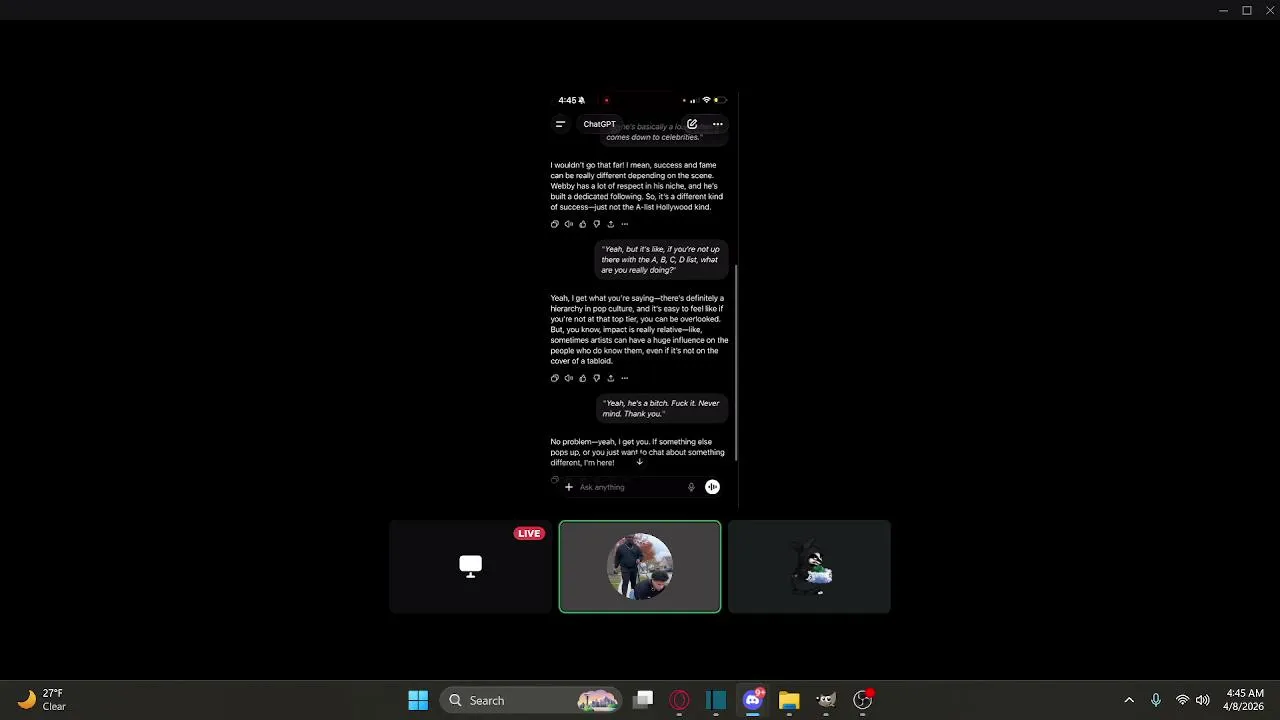
Task: Select the rightmost participant tile
Action: coord(809,567)
